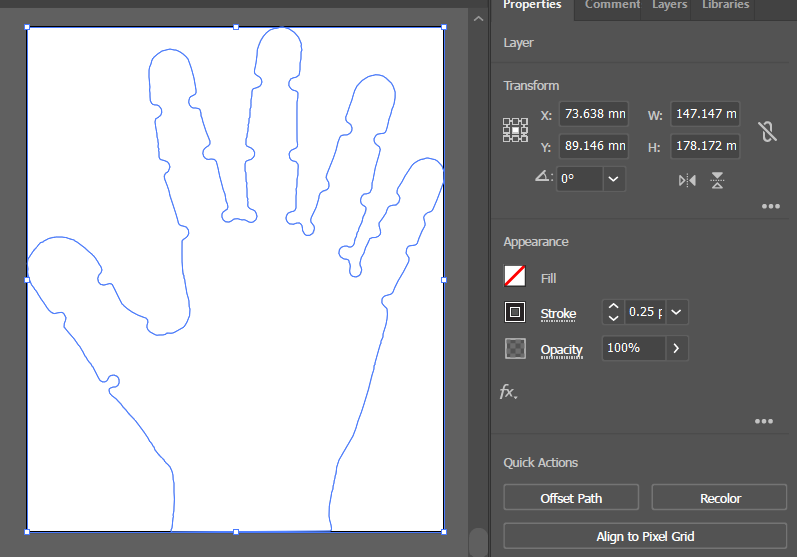797x557 pixels.
Task: Open the Libraries tab
Action: point(725,5)
